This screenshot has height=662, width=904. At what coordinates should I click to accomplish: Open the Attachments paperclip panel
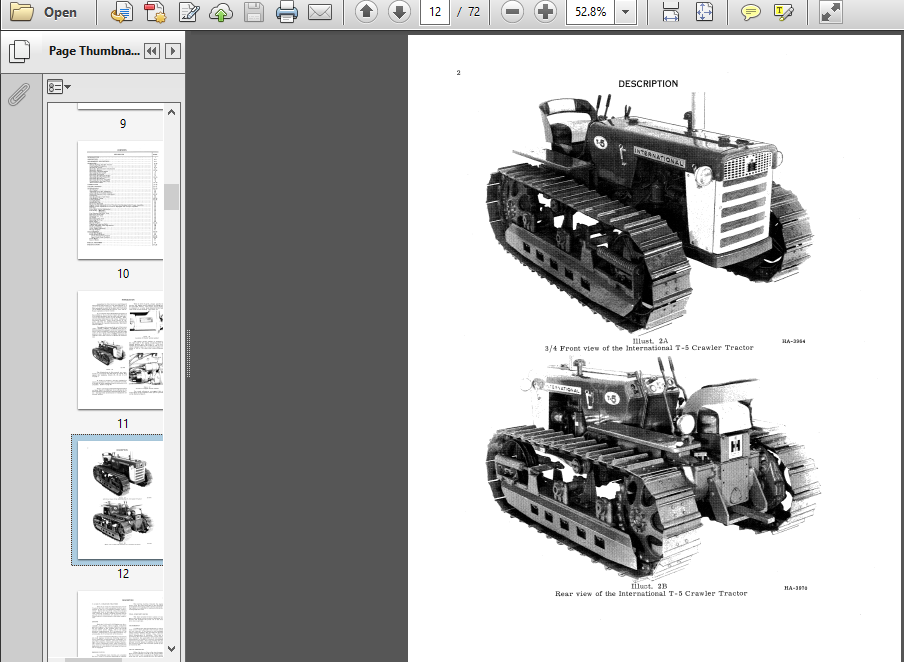[19, 95]
